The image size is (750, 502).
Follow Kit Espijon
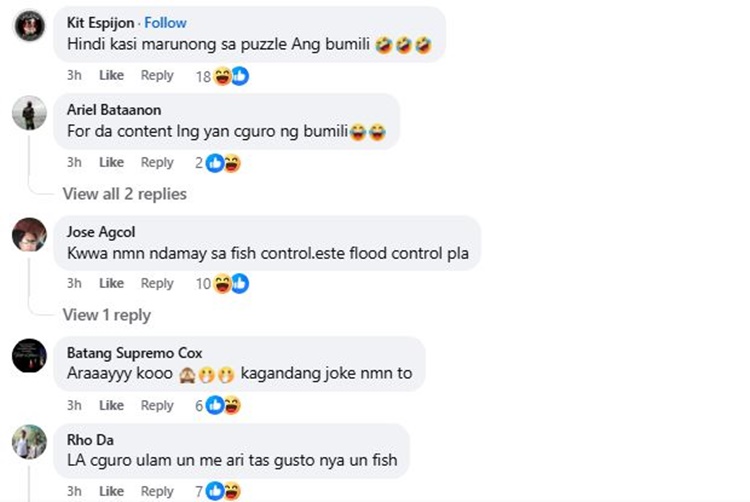166,22
